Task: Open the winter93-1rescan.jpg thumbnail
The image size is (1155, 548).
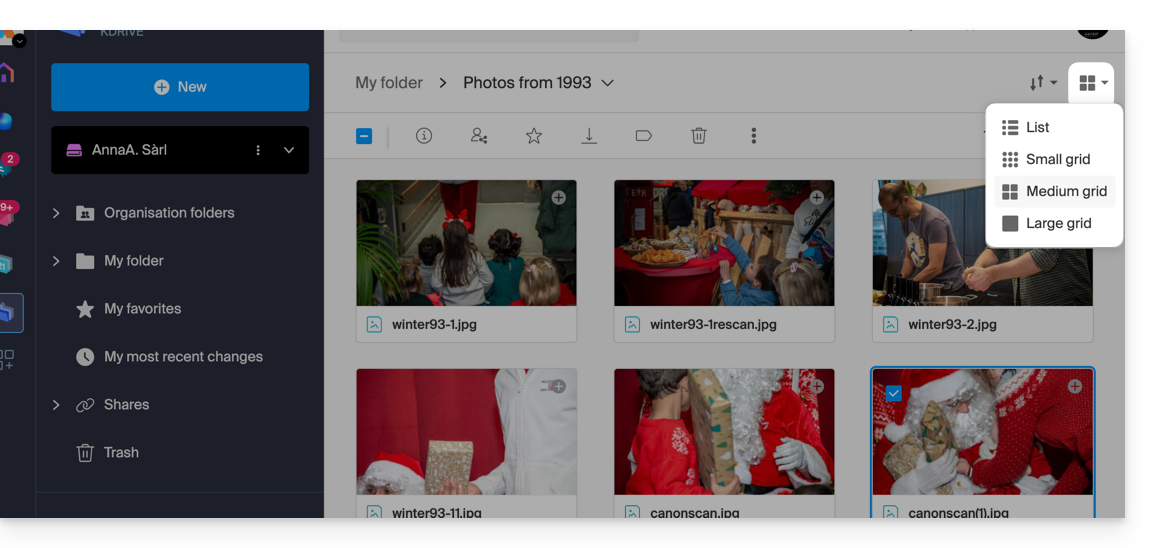Action: pos(724,243)
